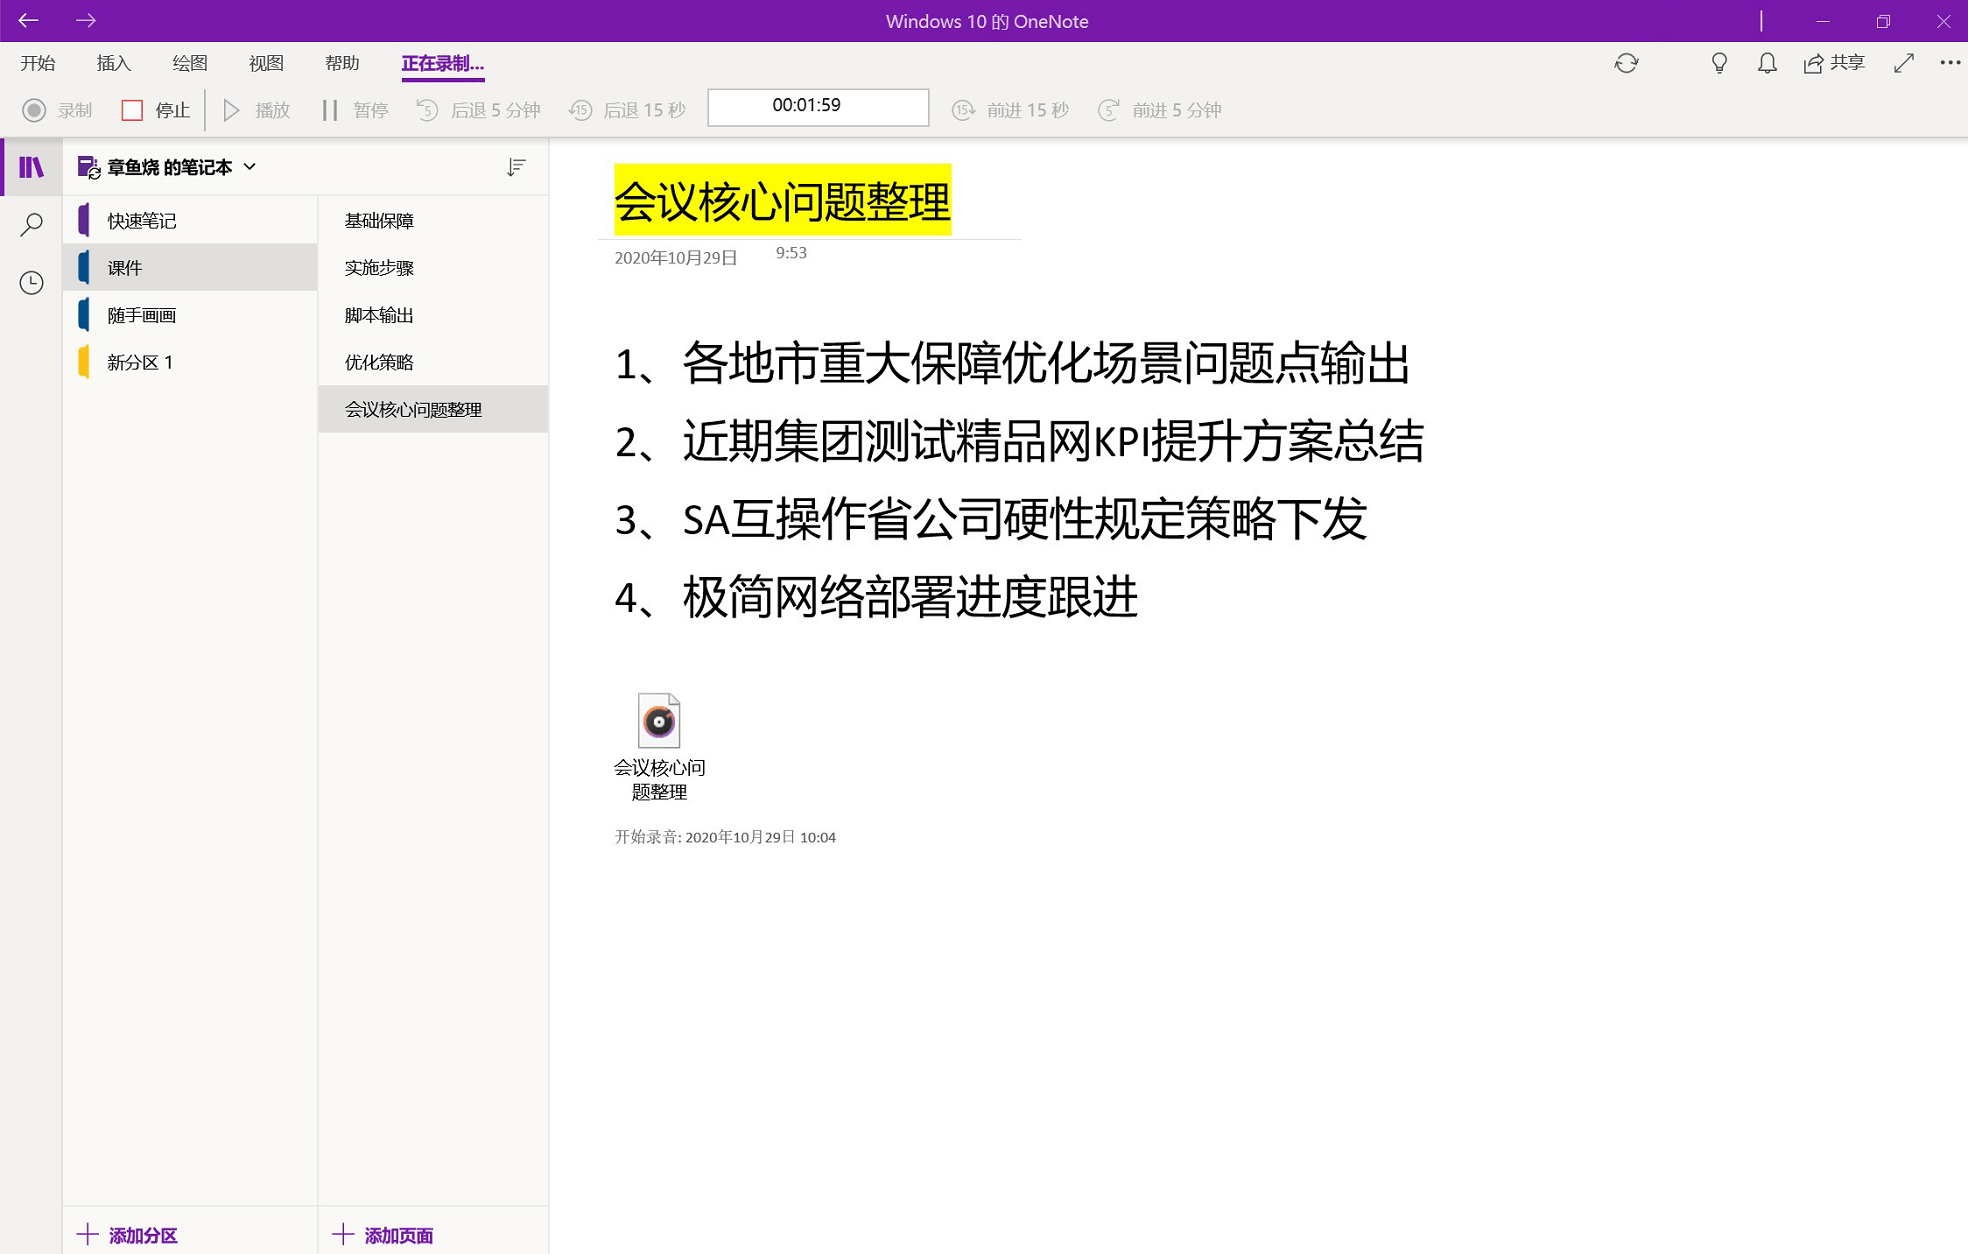Stop the audio recording
1968x1254 pixels.
point(155,110)
